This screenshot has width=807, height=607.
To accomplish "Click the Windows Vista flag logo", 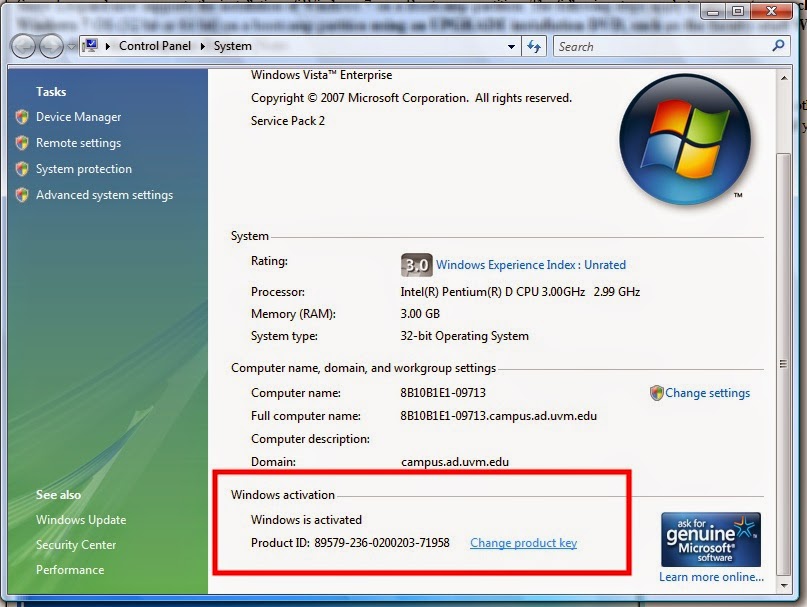I will pyautogui.click(x=685, y=140).
